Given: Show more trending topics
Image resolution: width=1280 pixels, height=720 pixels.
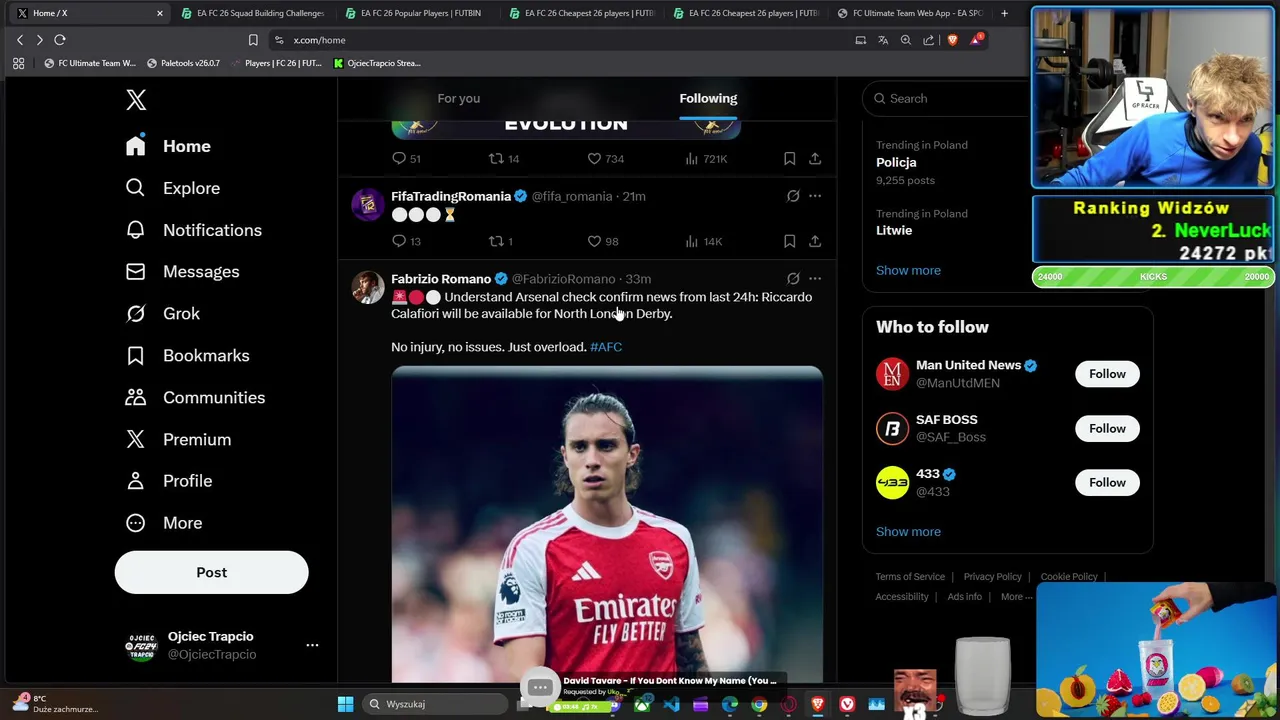Looking at the screenshot, I should [908, 270].
